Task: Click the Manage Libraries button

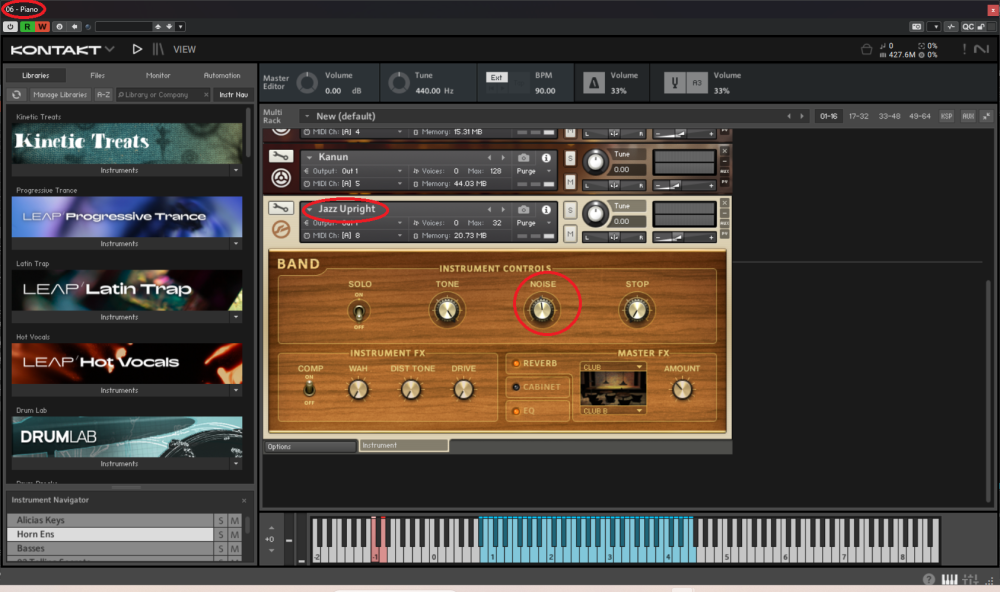Action: pyautogui.click(x=59, y=95)
